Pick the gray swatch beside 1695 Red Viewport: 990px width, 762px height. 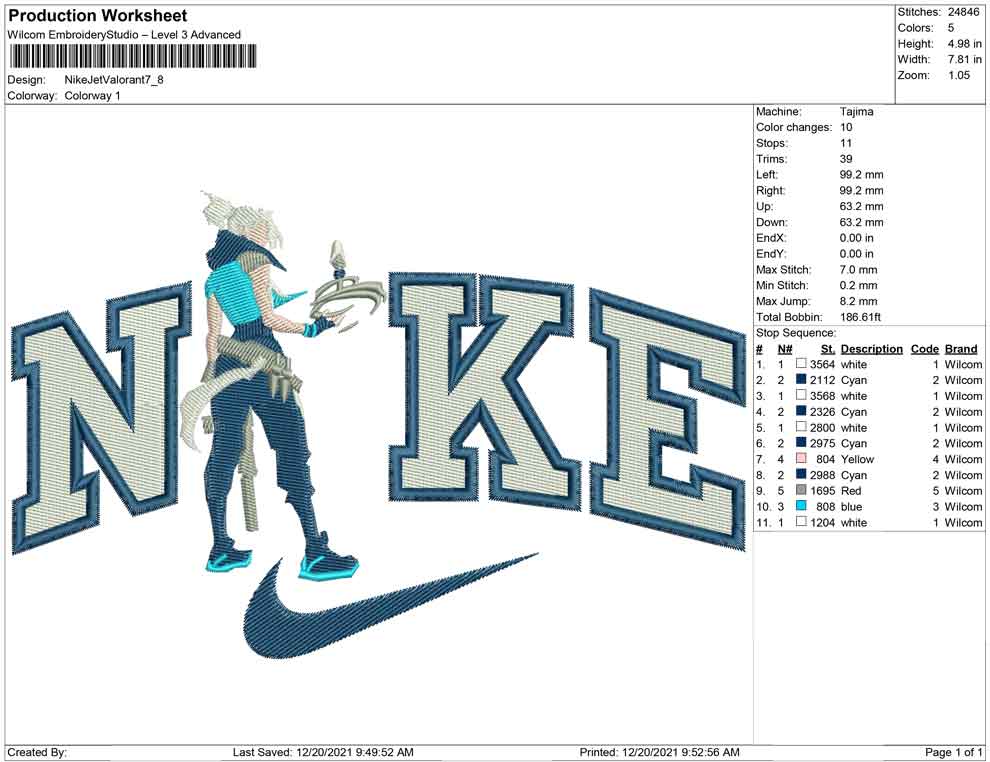(801, 490)
